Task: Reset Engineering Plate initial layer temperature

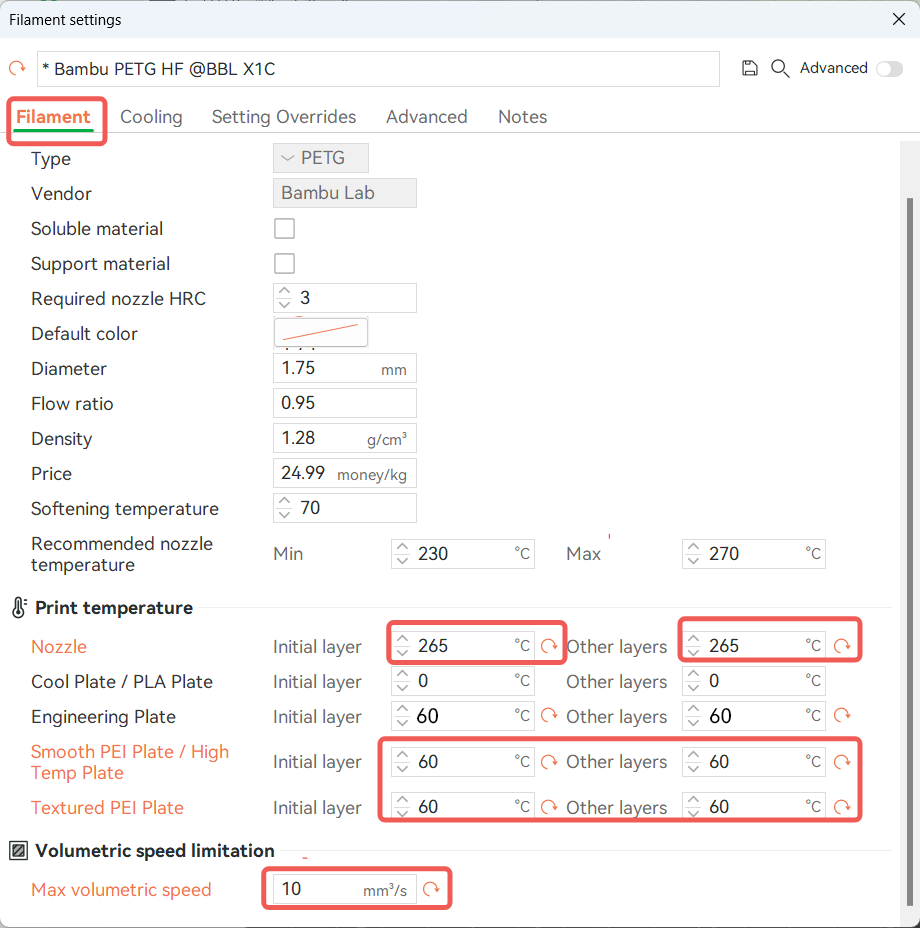Action: tap(549, 716)
